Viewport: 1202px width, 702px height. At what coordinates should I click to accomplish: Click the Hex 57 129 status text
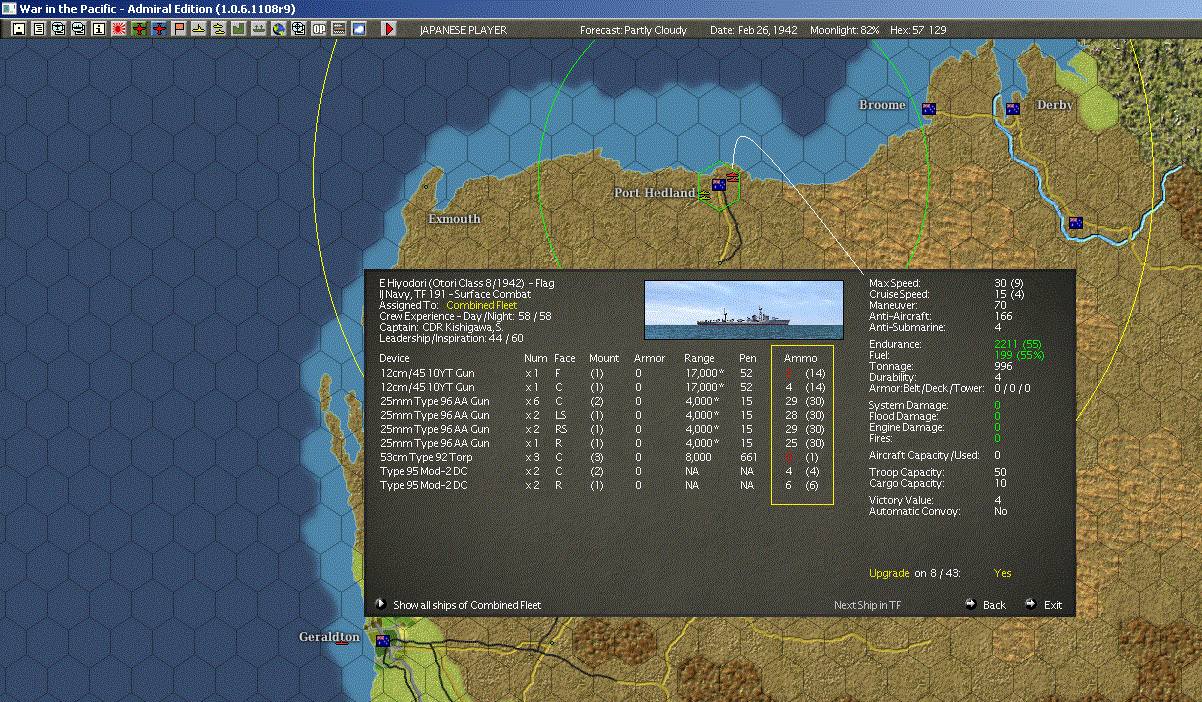tap(917, 30)
